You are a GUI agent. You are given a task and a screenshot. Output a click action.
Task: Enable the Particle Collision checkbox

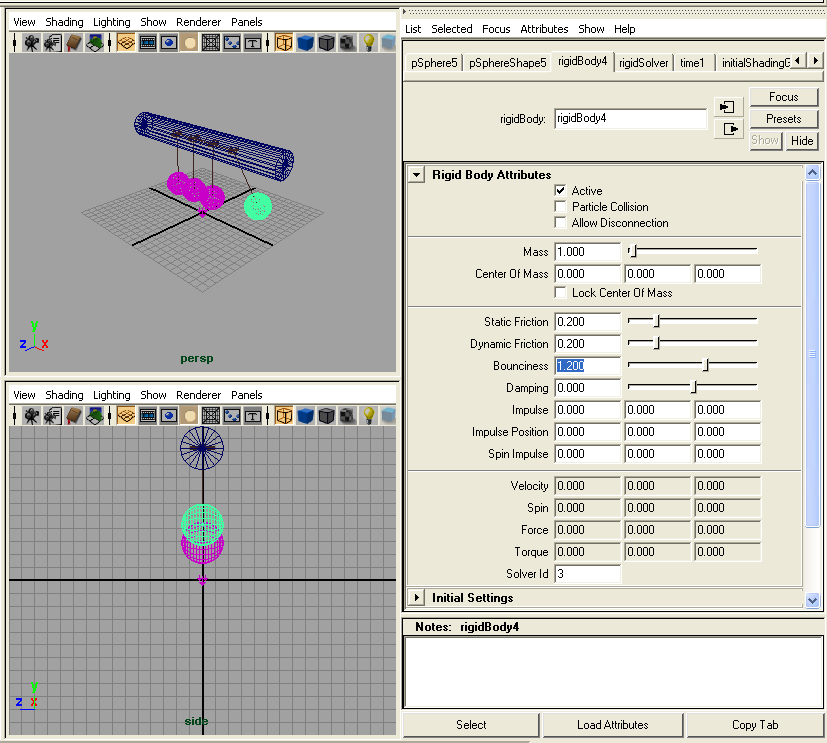point(560,207)
